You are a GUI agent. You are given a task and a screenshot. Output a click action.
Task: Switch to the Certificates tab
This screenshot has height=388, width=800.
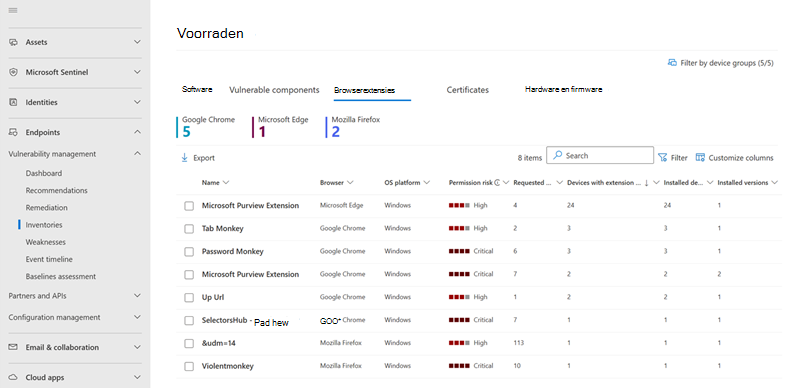pyautogui.click(x=468, y=90)
